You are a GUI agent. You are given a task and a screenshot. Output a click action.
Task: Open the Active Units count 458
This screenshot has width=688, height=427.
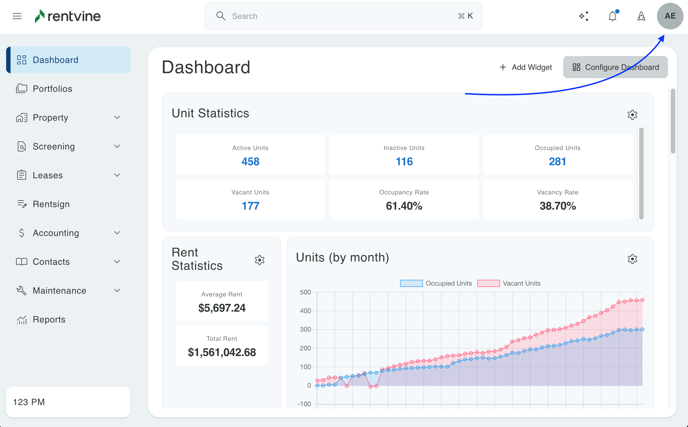(250, 161)
